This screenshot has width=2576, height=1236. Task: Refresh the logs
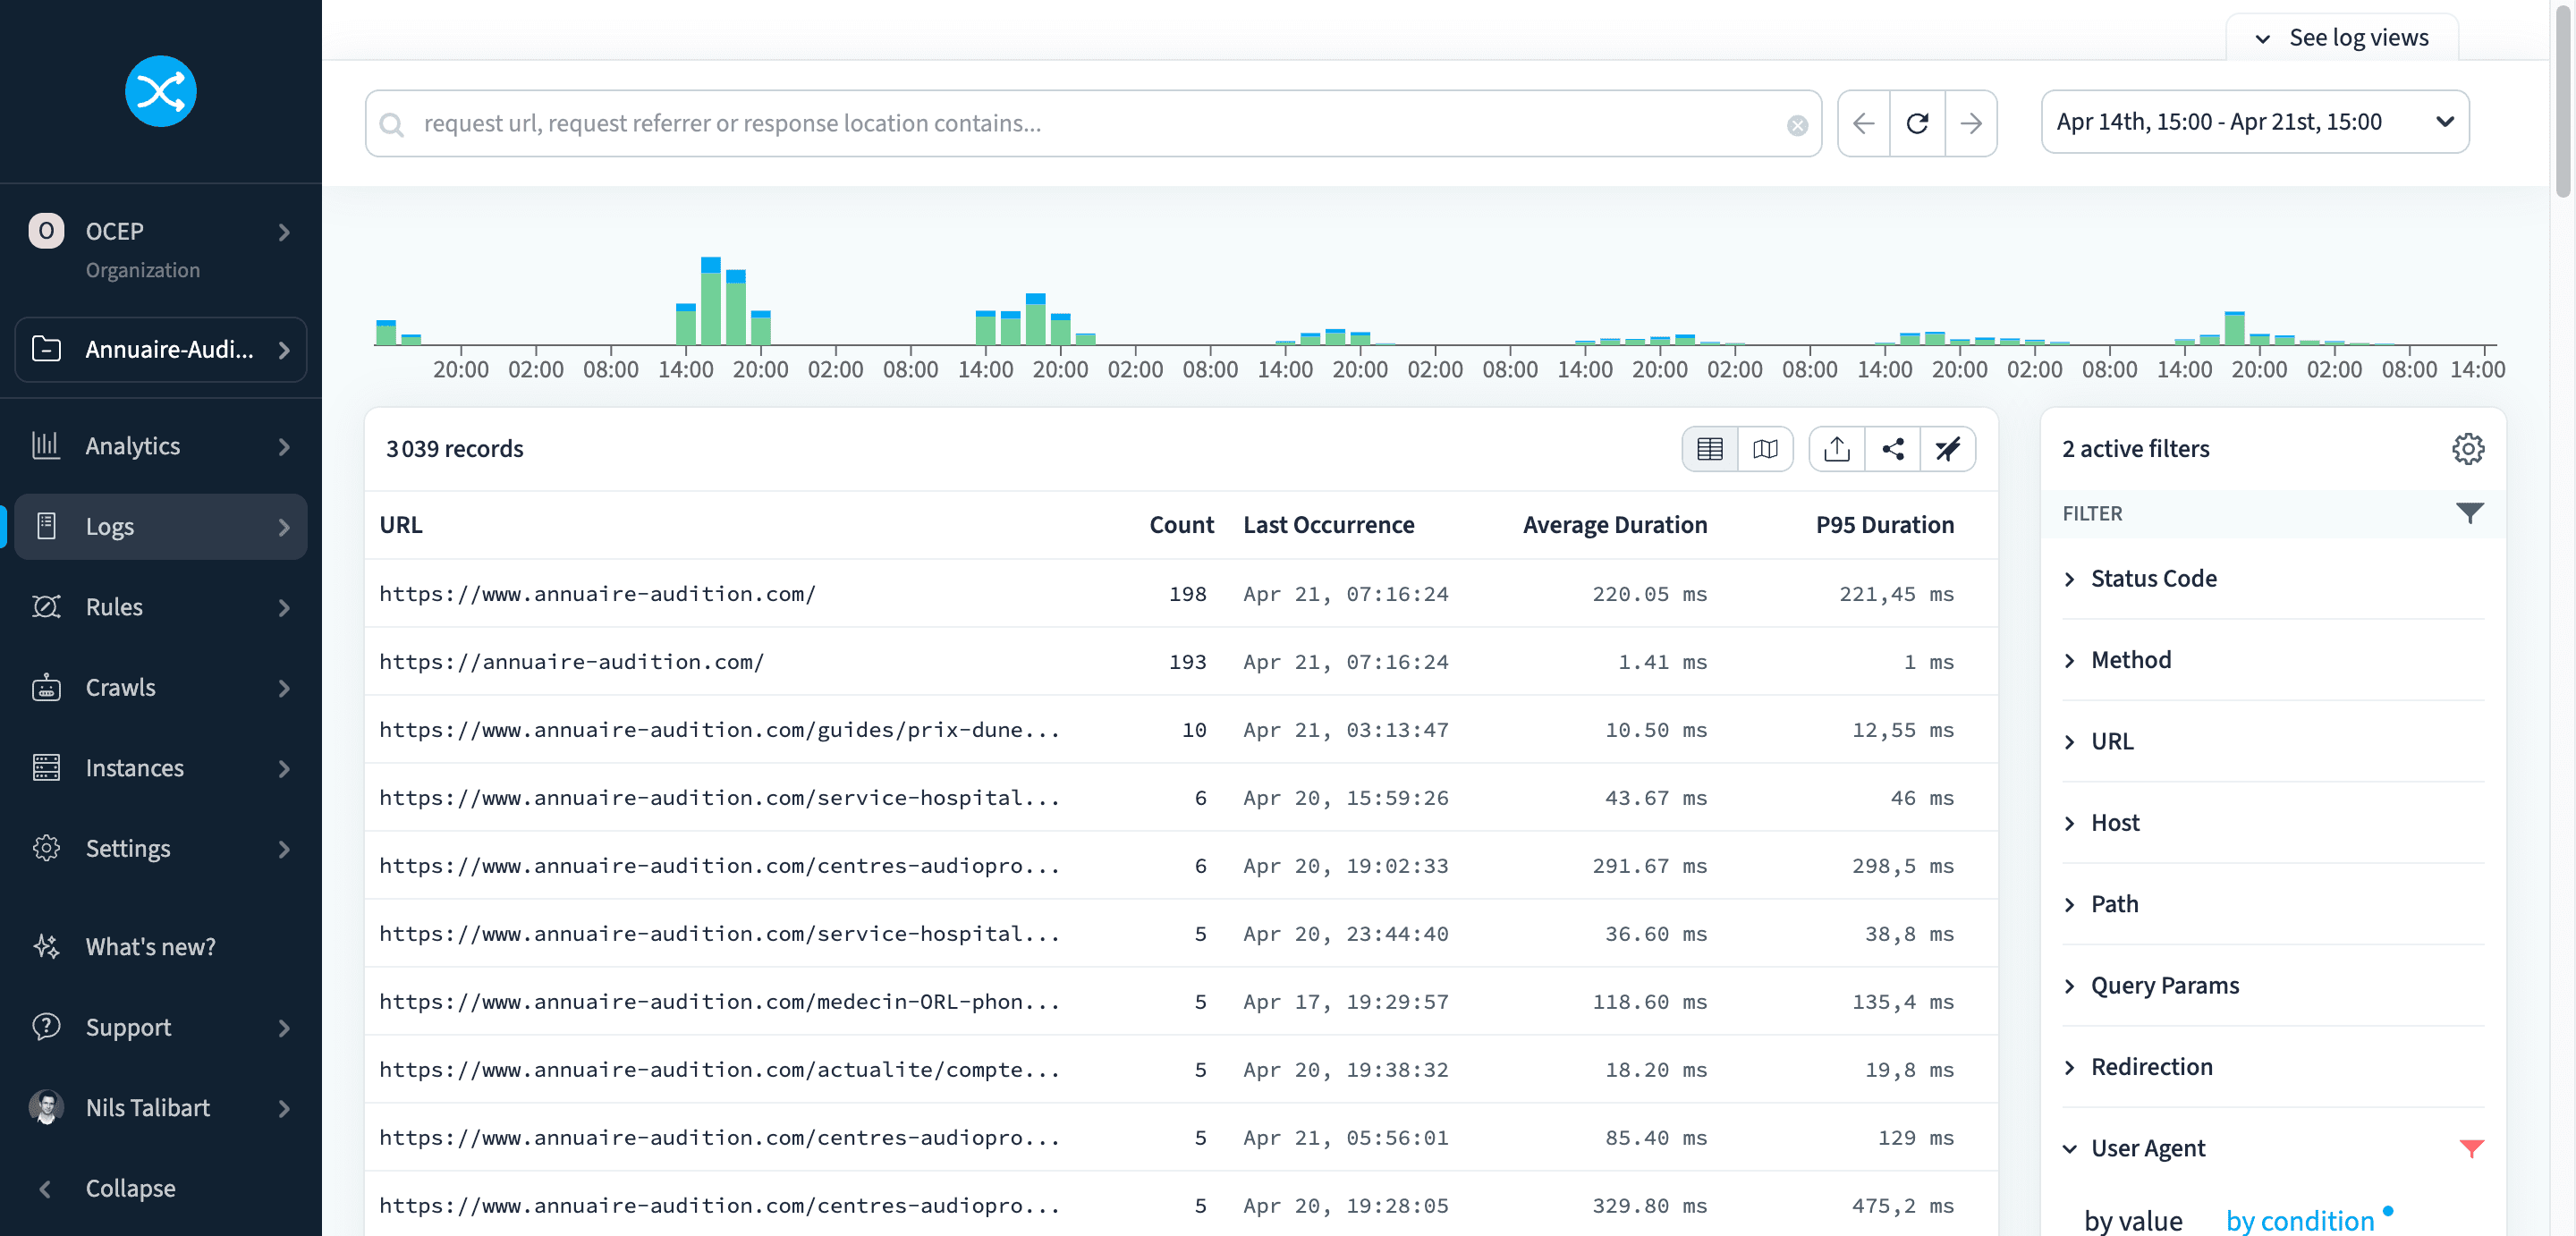(1917, 123)
